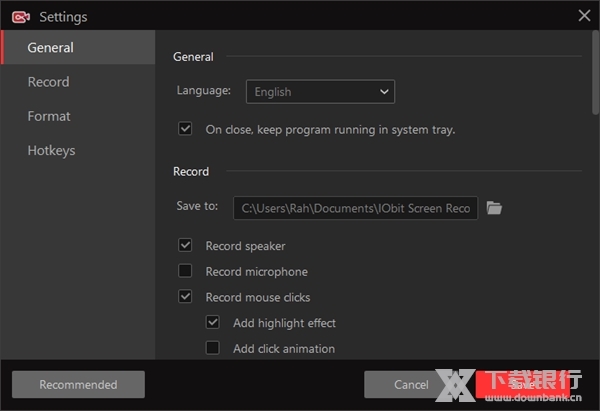Image resolution: width=600 pixels, height=411 pixels.
Task: Open Language combo box showing English
Action: pyautogui.click(x=310, y=92)
